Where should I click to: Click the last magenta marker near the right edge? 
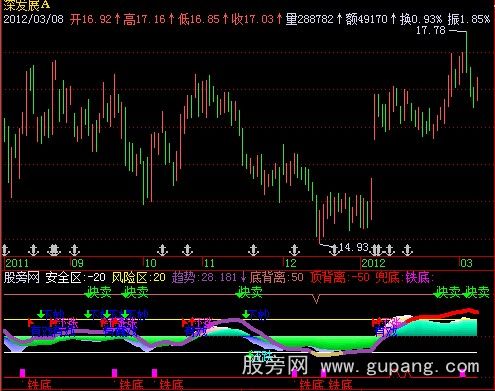(462, 373)
